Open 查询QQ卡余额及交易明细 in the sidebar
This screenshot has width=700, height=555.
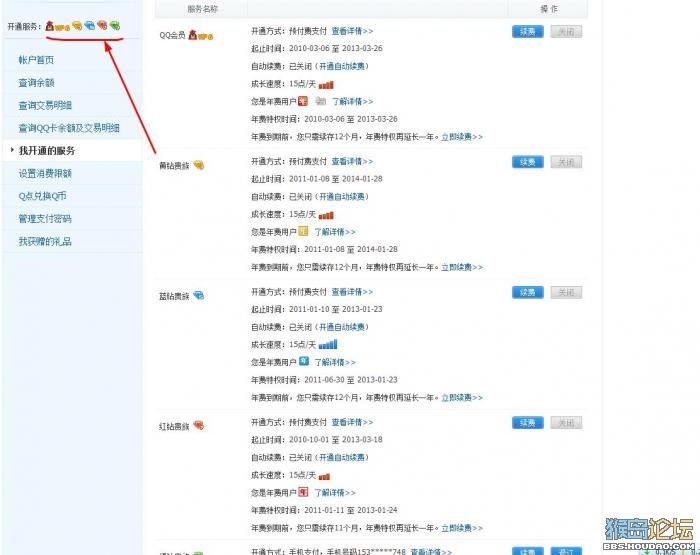pyautogui.click(x=69, y=128)
